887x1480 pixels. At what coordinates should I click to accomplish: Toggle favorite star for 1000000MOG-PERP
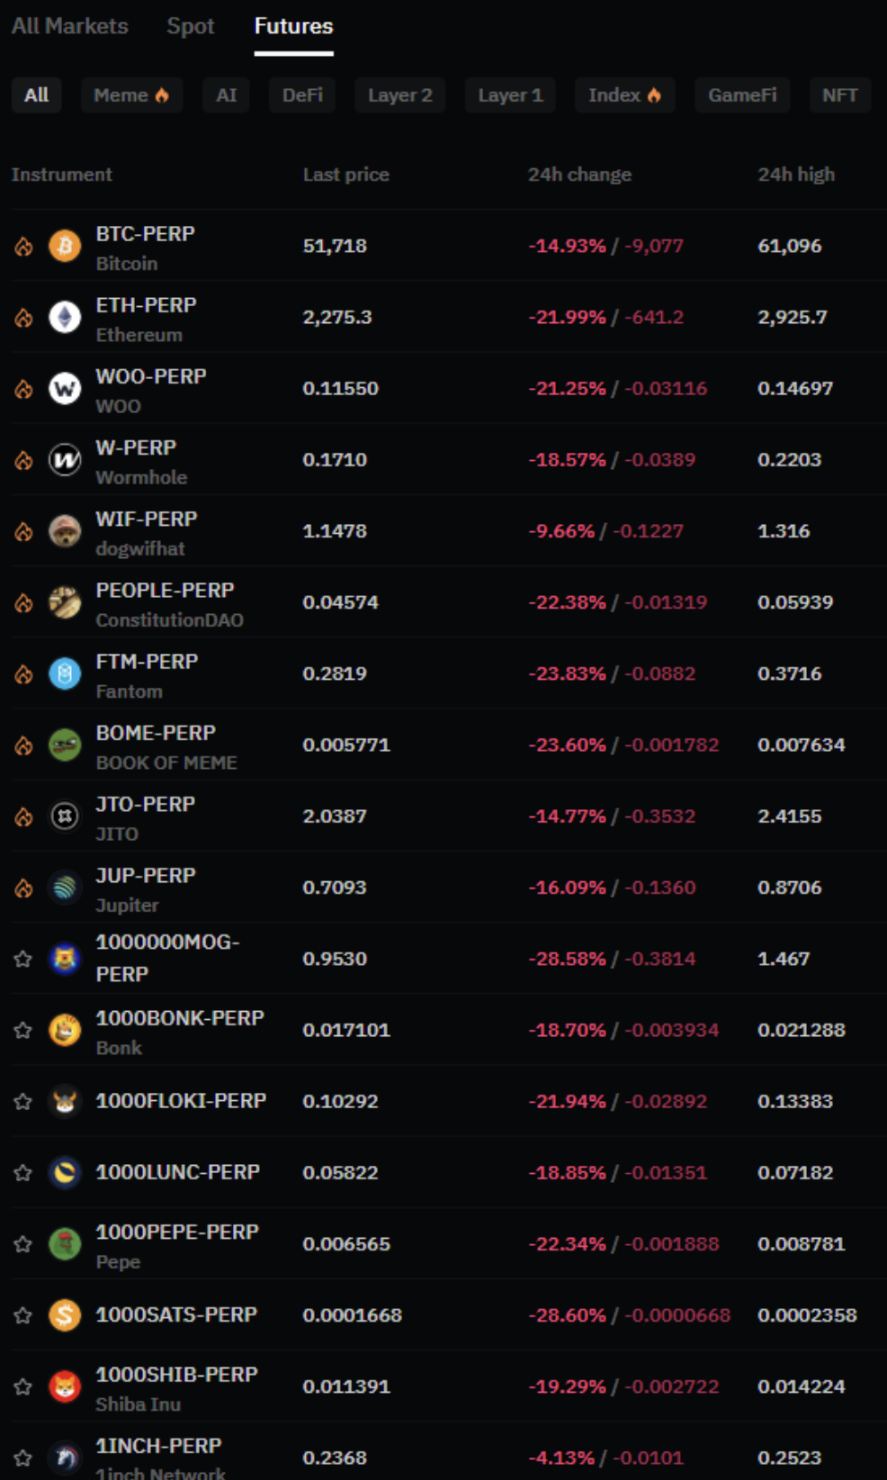pos(23,959)
